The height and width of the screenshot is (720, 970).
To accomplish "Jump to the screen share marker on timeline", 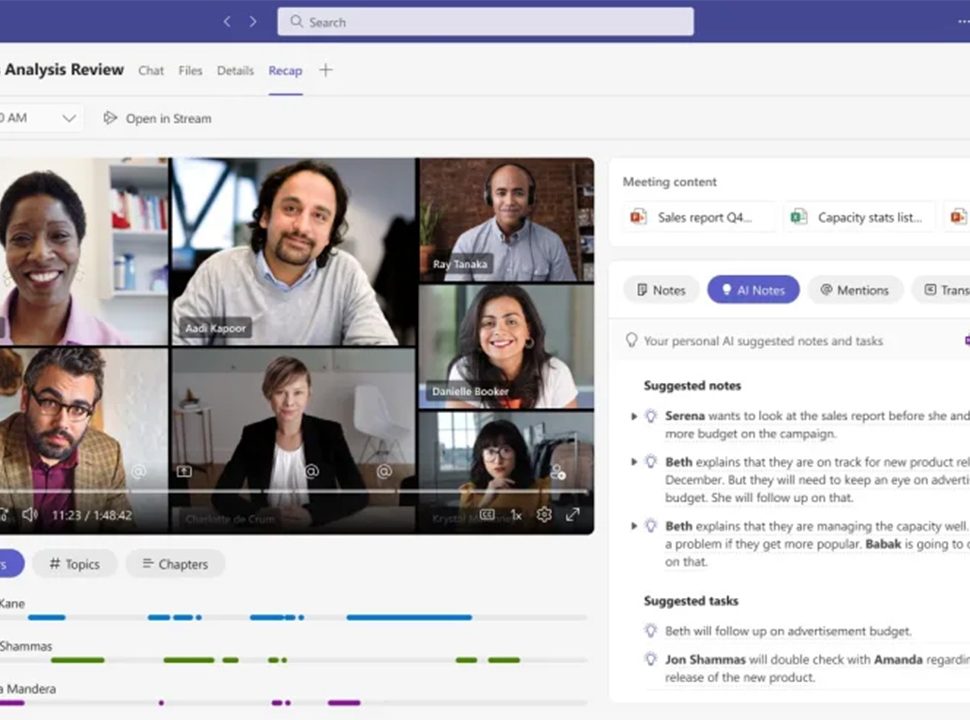I will pos(184,471).
